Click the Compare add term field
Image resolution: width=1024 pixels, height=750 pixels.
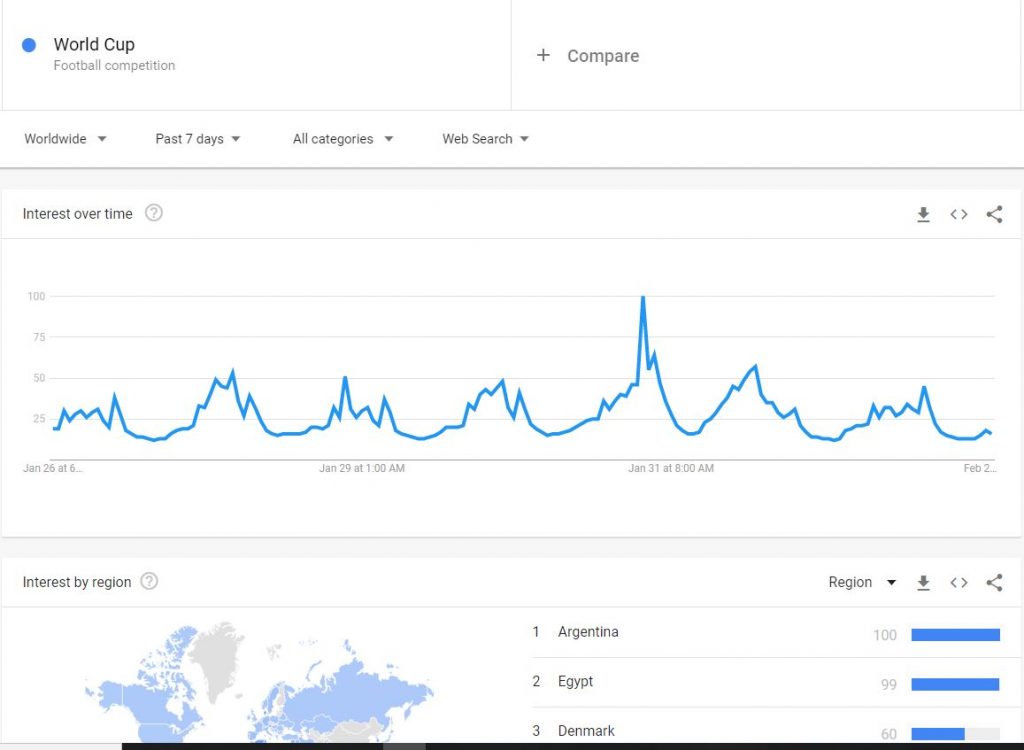765,56
